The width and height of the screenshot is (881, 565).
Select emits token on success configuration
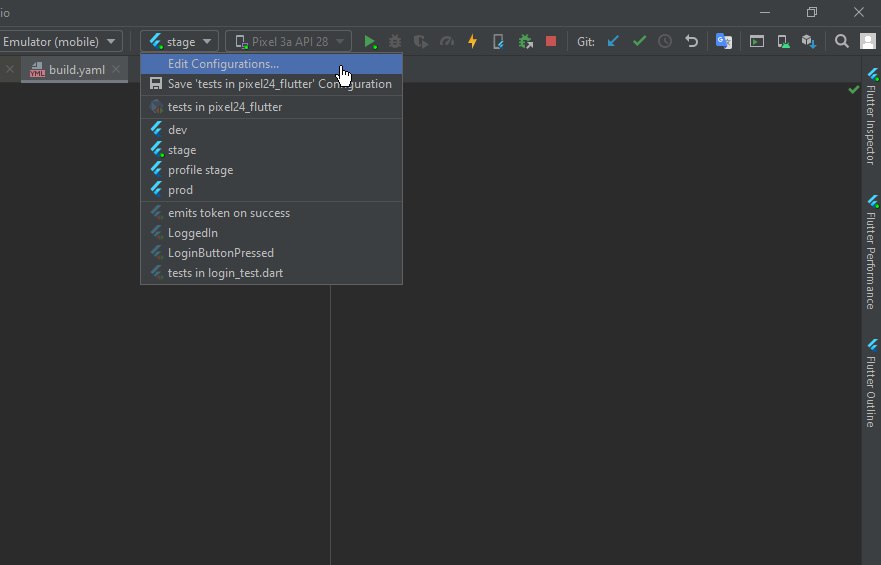pyautogui.click(x=271, y=213)
